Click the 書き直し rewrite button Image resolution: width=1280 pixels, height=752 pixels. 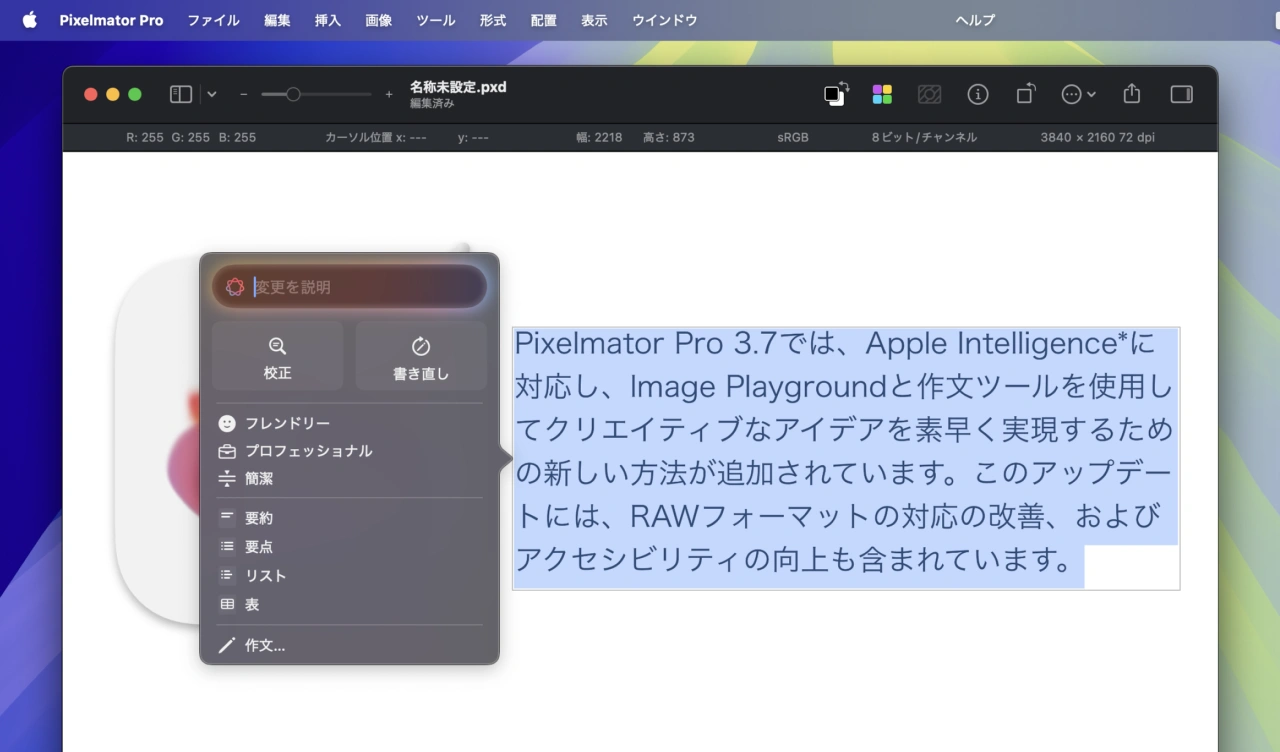coord(421,356)
